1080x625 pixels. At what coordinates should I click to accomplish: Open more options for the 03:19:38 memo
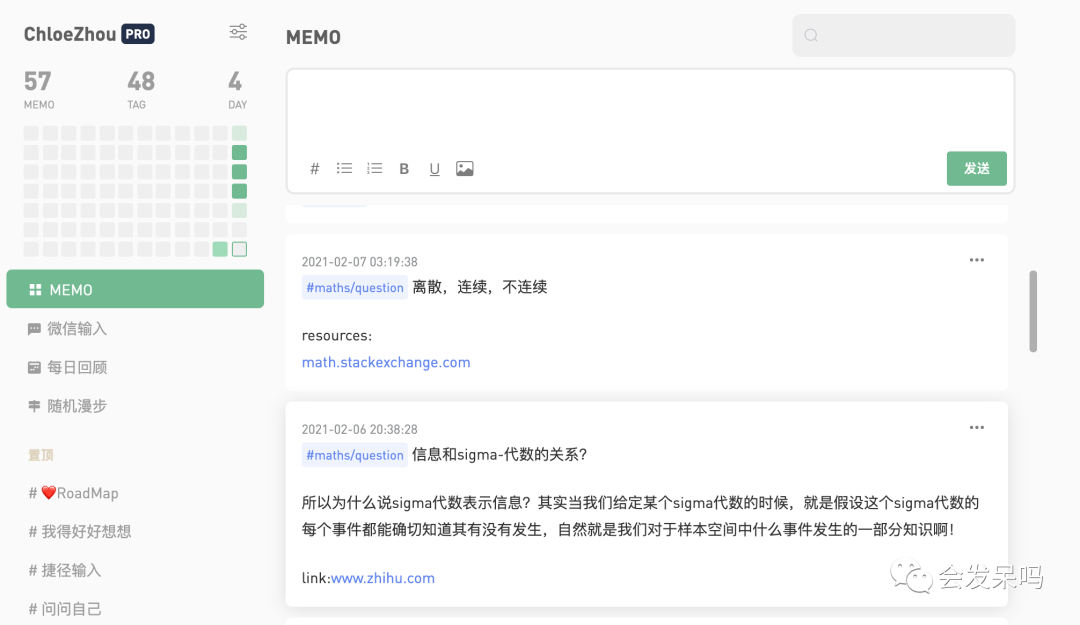(977, 260)
